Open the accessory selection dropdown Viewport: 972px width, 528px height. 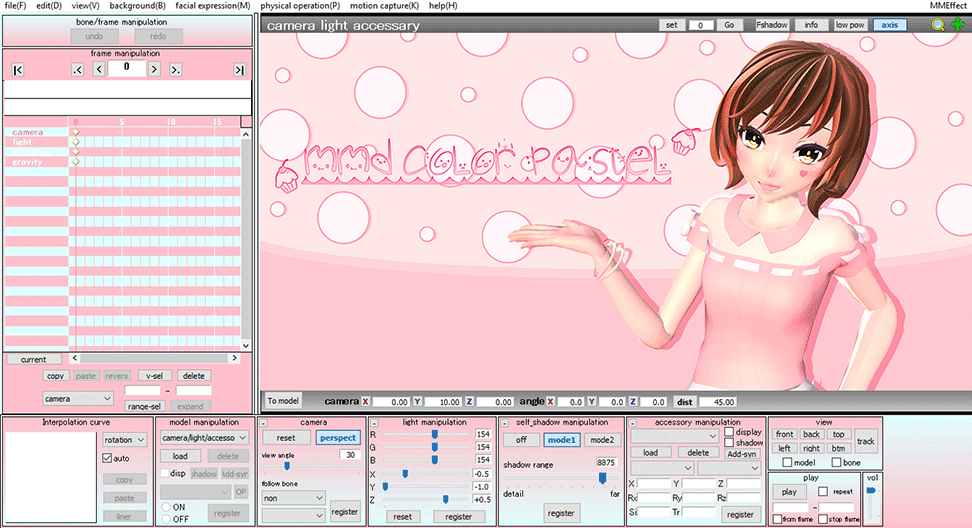[674, 436]
